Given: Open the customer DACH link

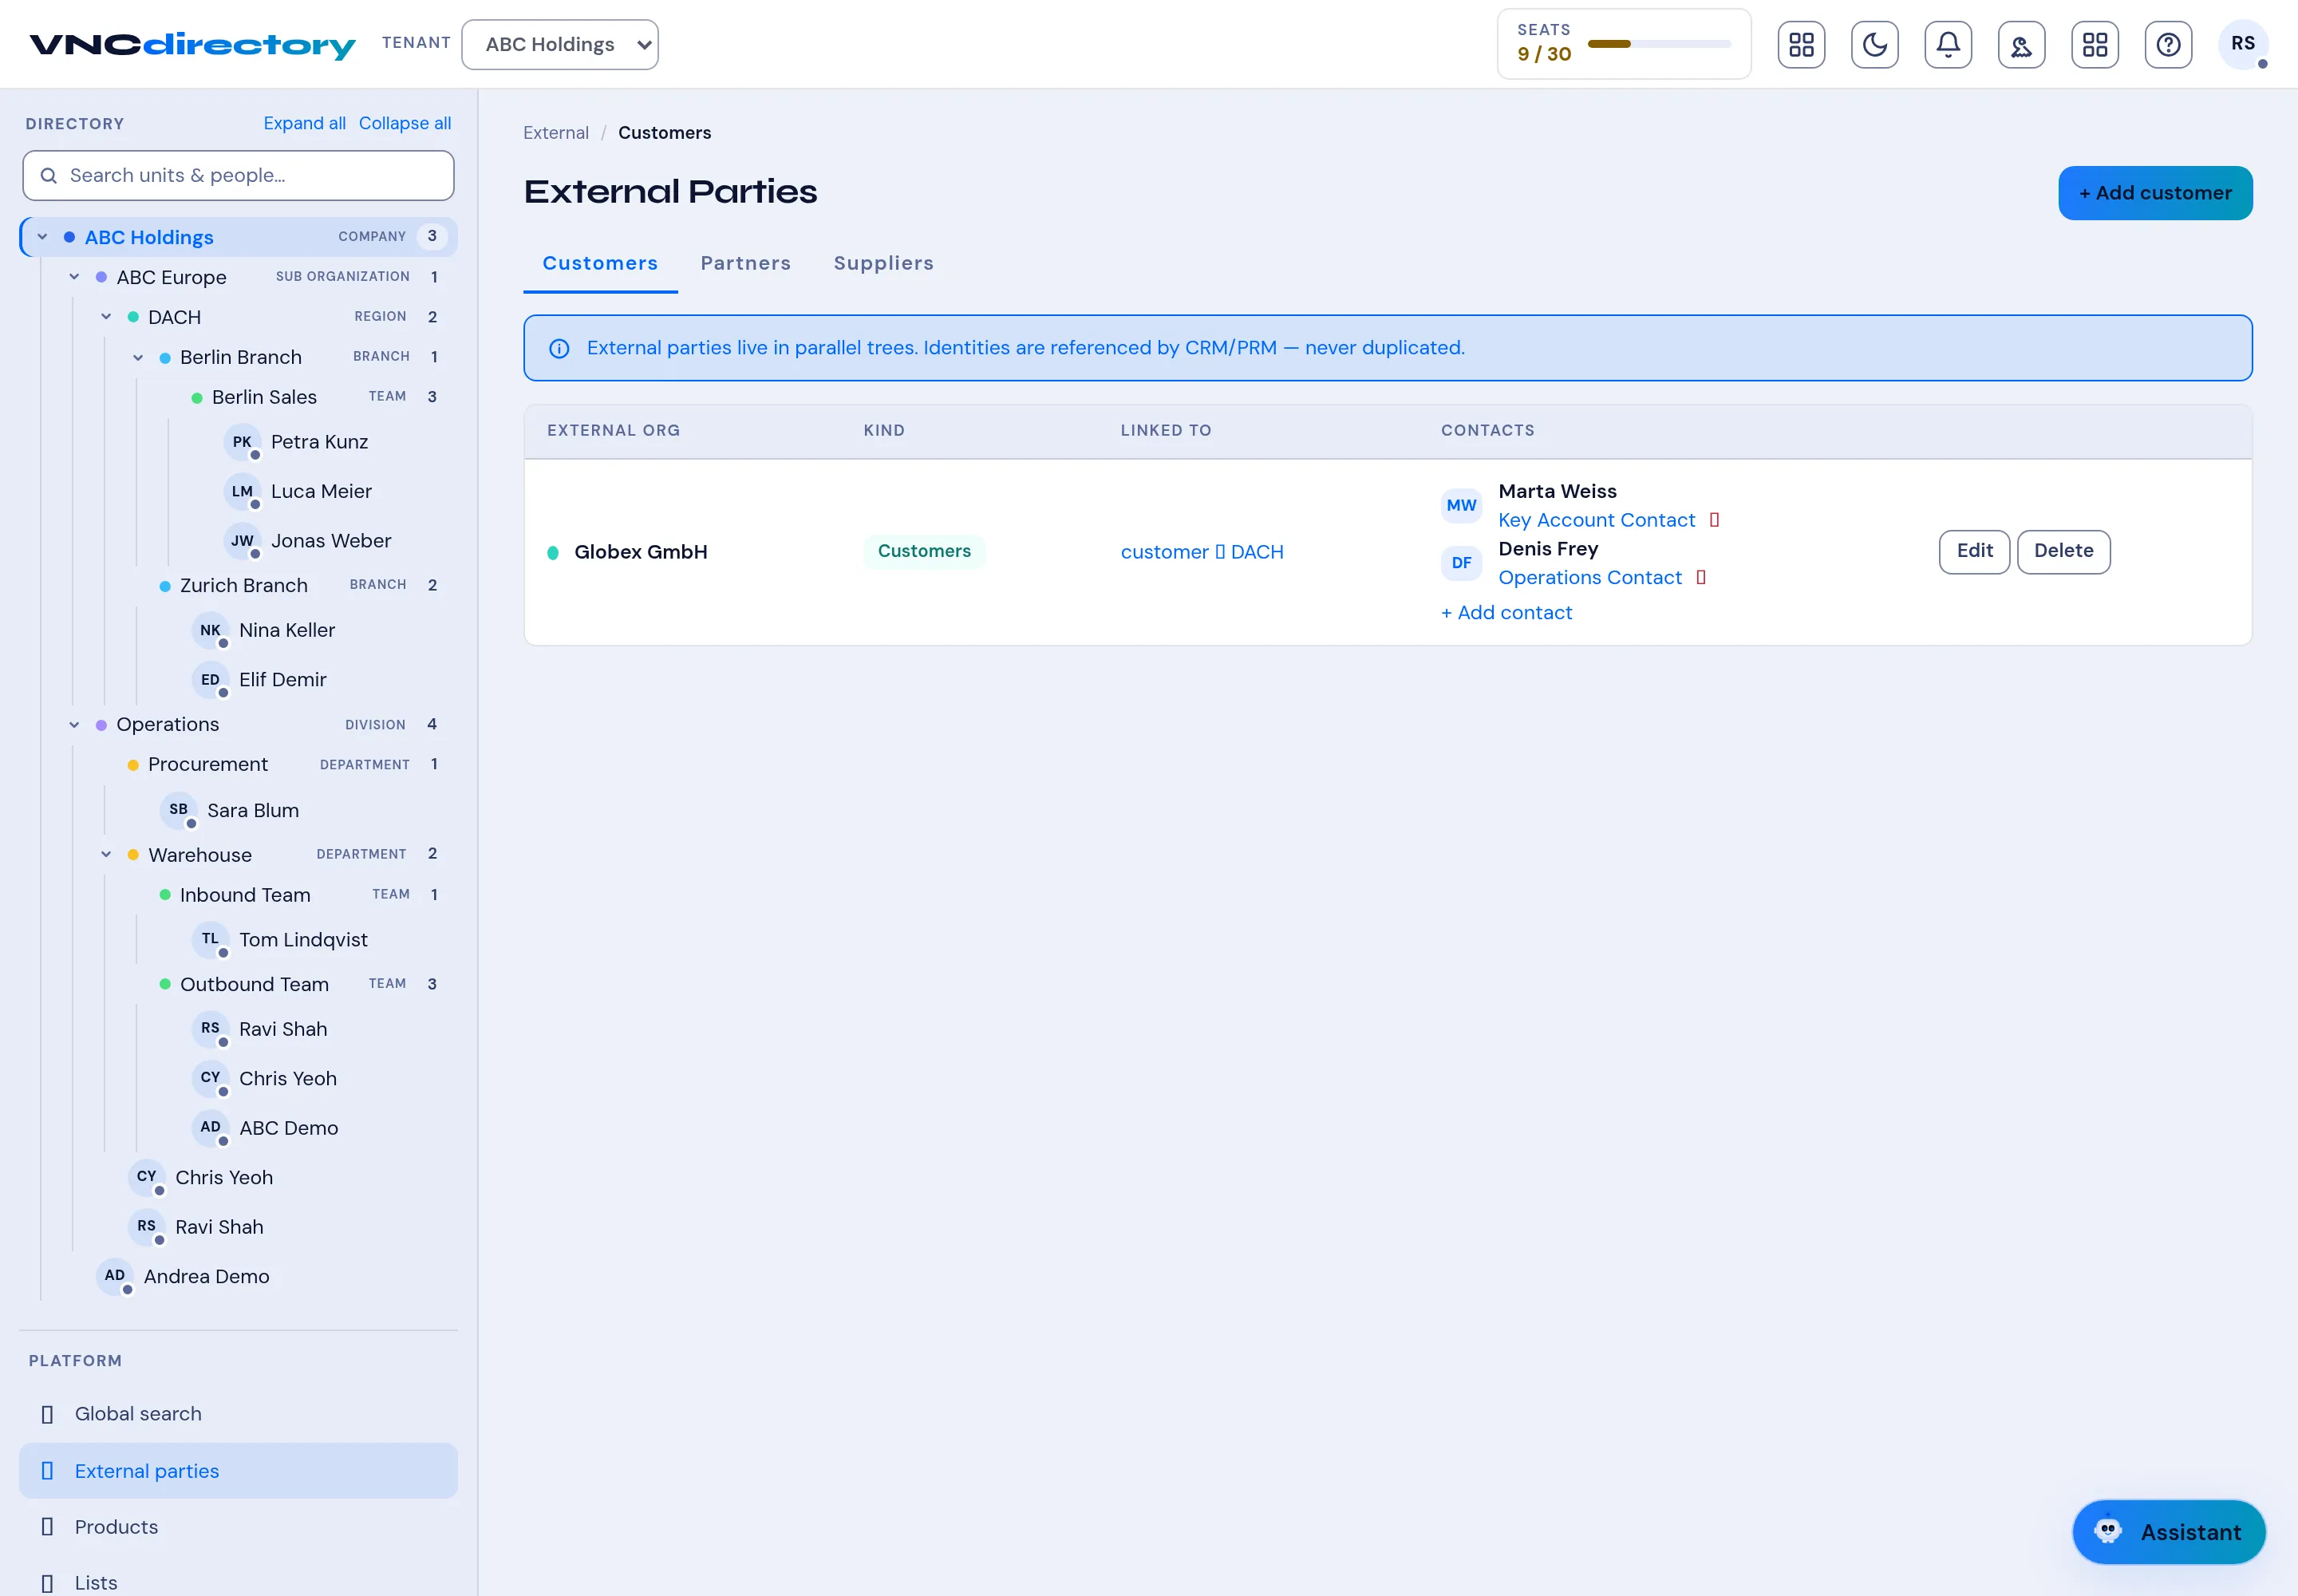Looking at the screenshot, I should coord(1202,553).
